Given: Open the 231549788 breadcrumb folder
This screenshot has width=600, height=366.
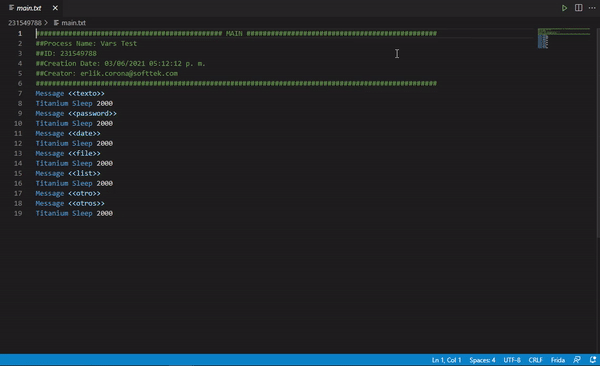Looking at the screenshot, I should coord(25,23).
